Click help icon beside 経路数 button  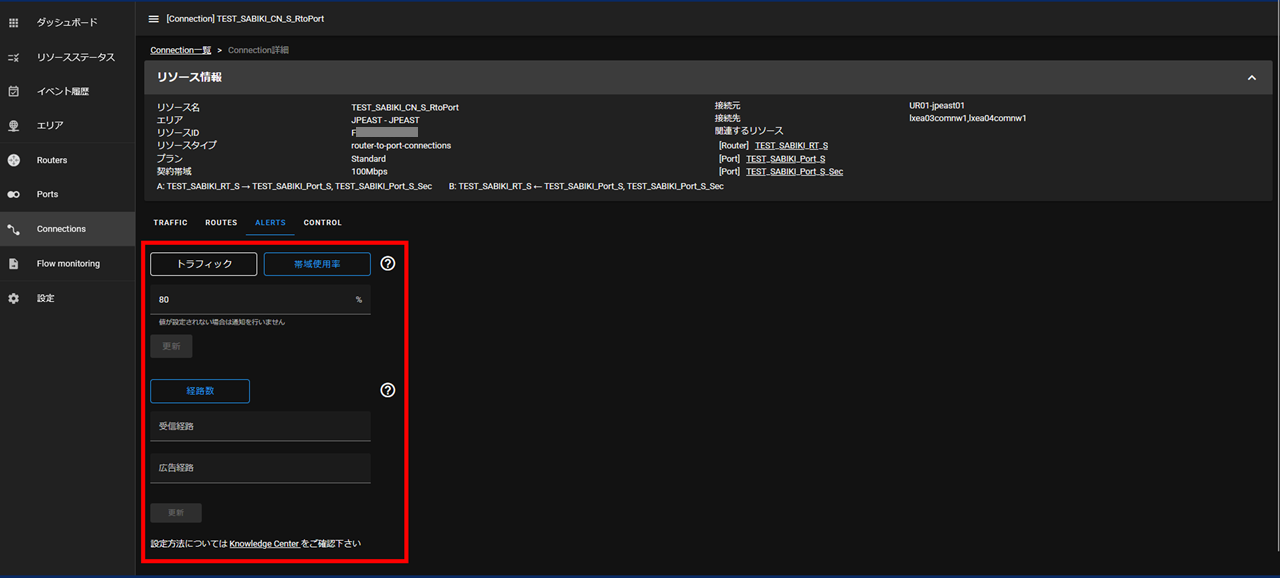click(x=388, y=390)
